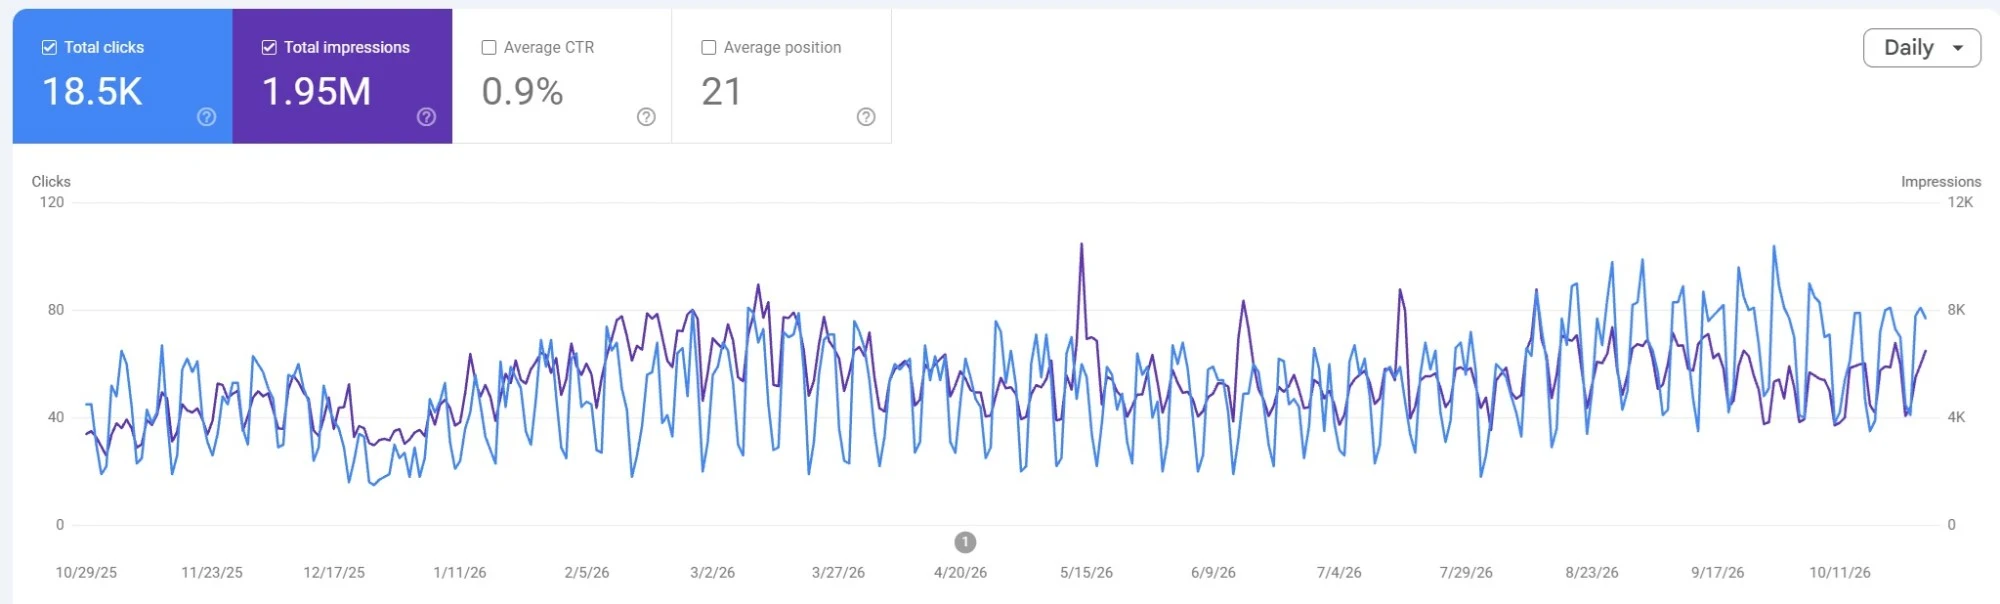Image resolution: width=2000 pixels, height=604 pixels.
Task: Click the 10/29/25 date axis label
Action: (86, 573)
